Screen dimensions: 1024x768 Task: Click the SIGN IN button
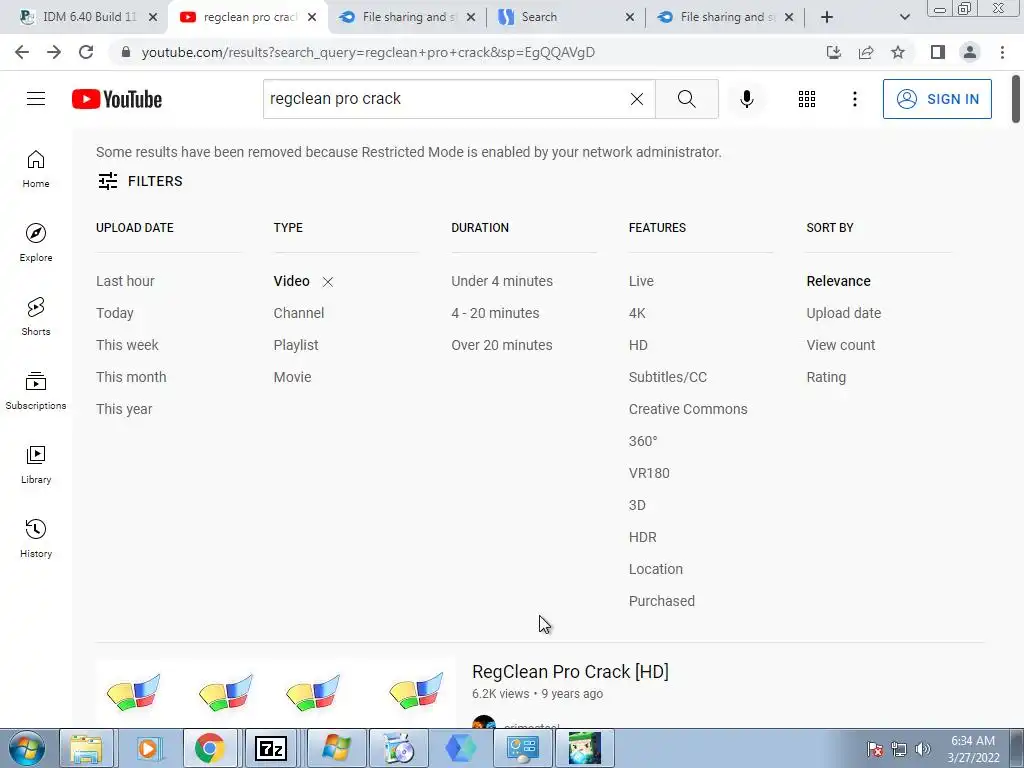pyautogui.click(x=937, y=99)
